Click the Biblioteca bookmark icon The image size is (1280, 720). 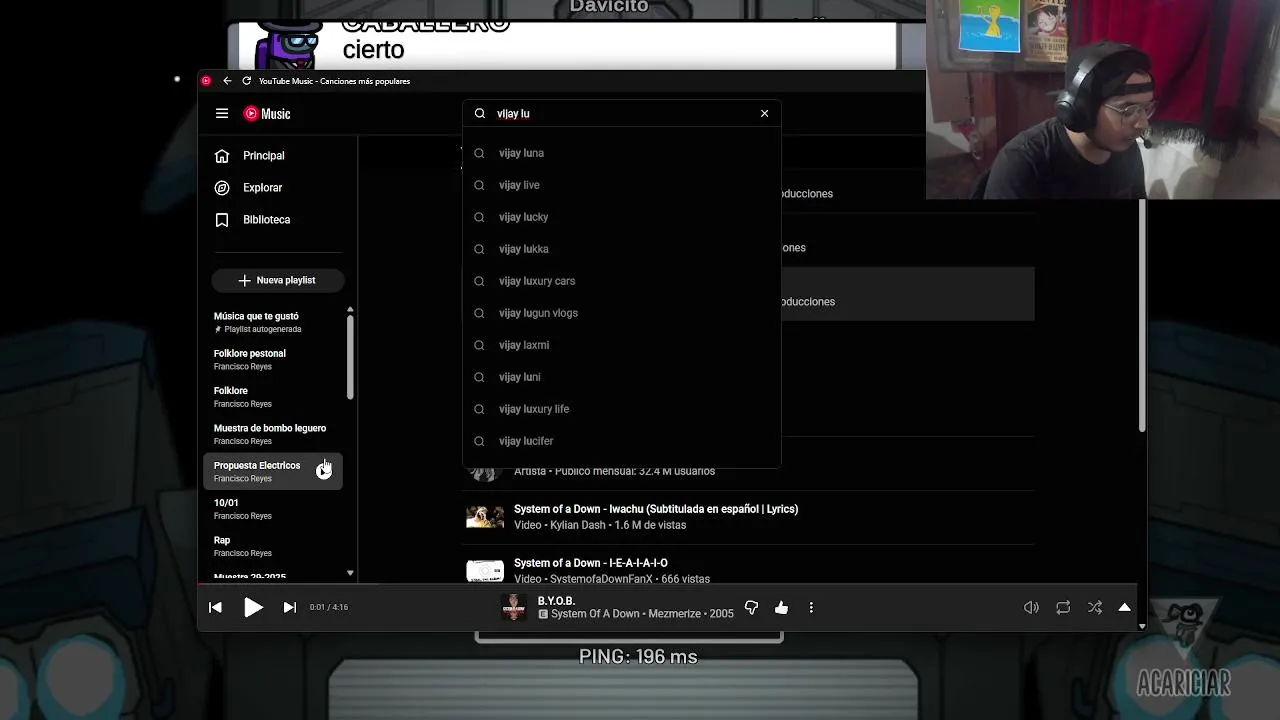click(222, 220)
